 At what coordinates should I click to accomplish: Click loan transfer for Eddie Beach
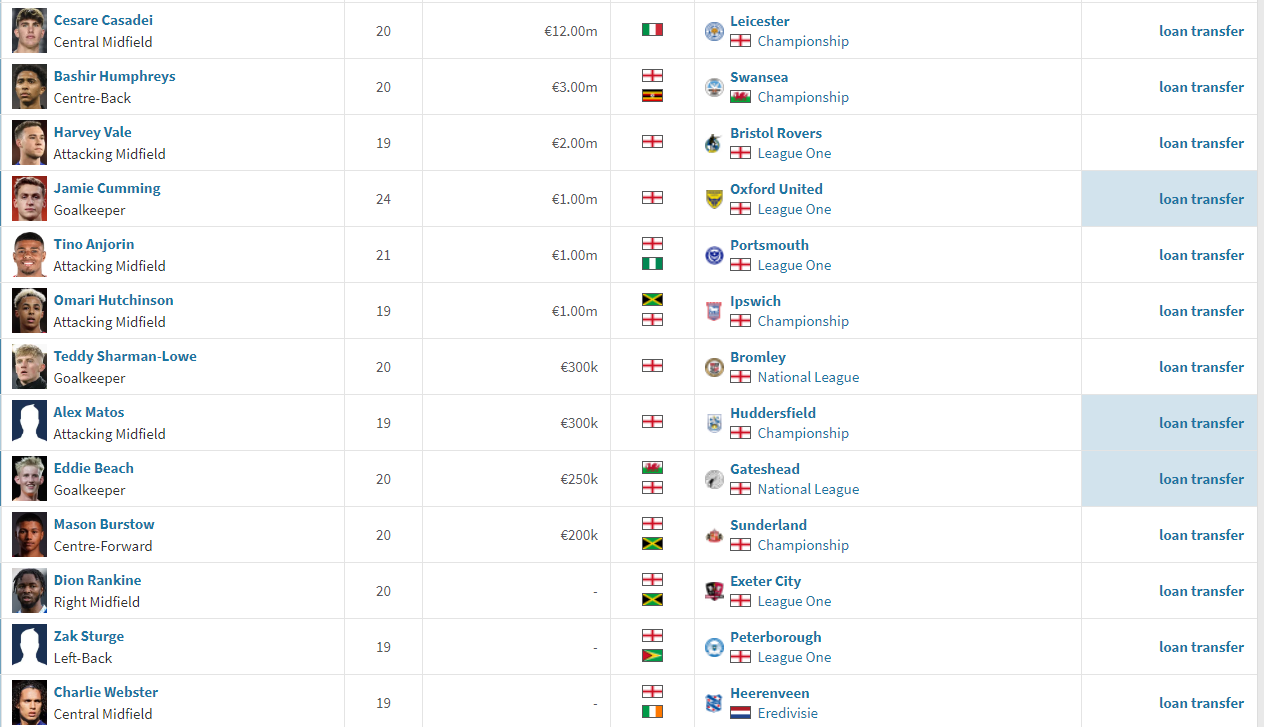tap(1202, 479)
